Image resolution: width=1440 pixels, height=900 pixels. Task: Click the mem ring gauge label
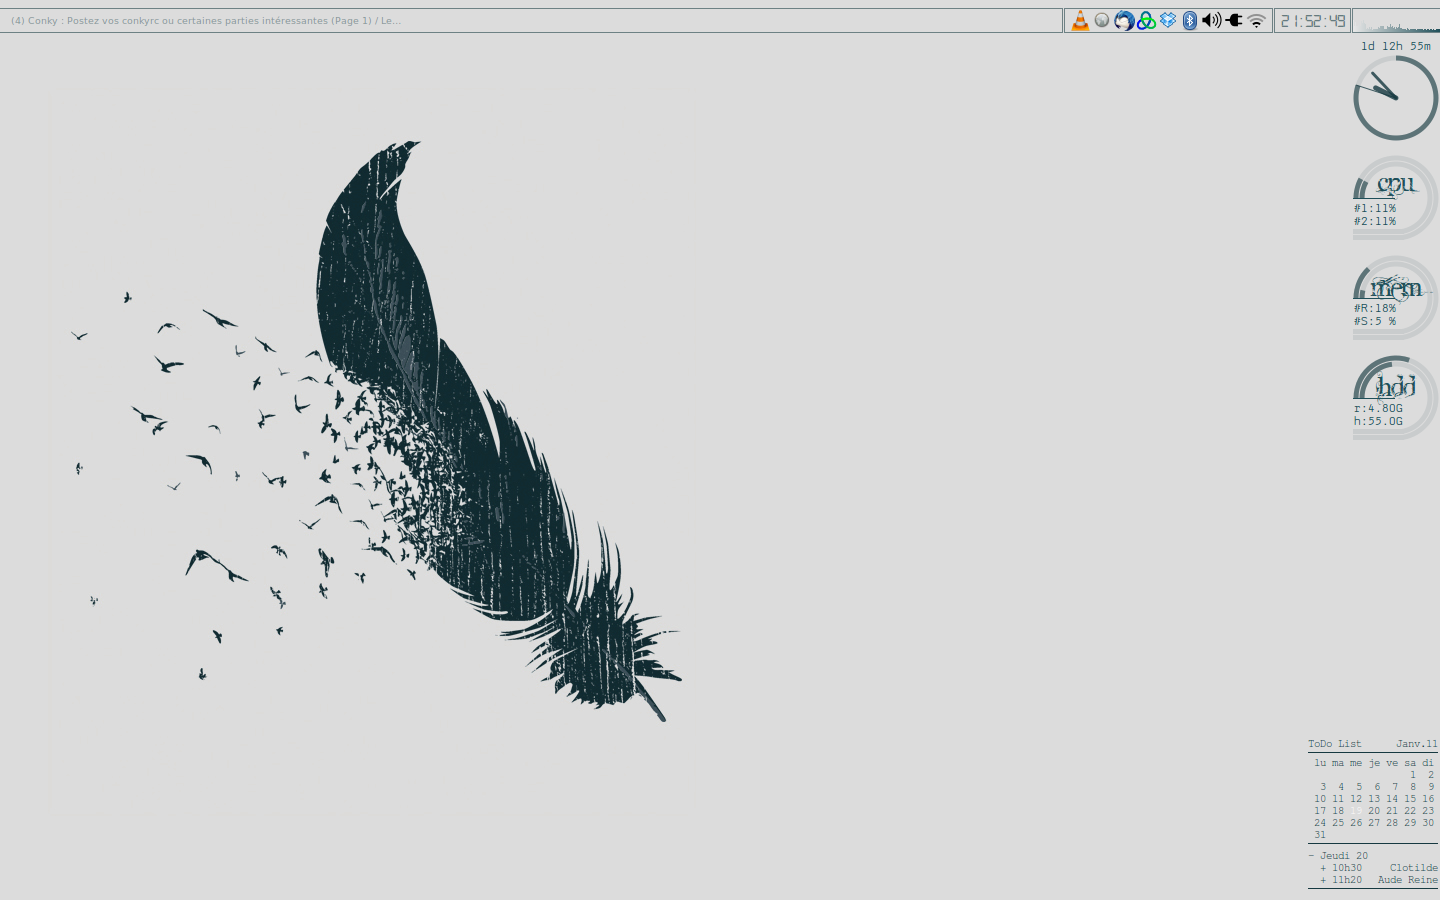coord(1396,288)
